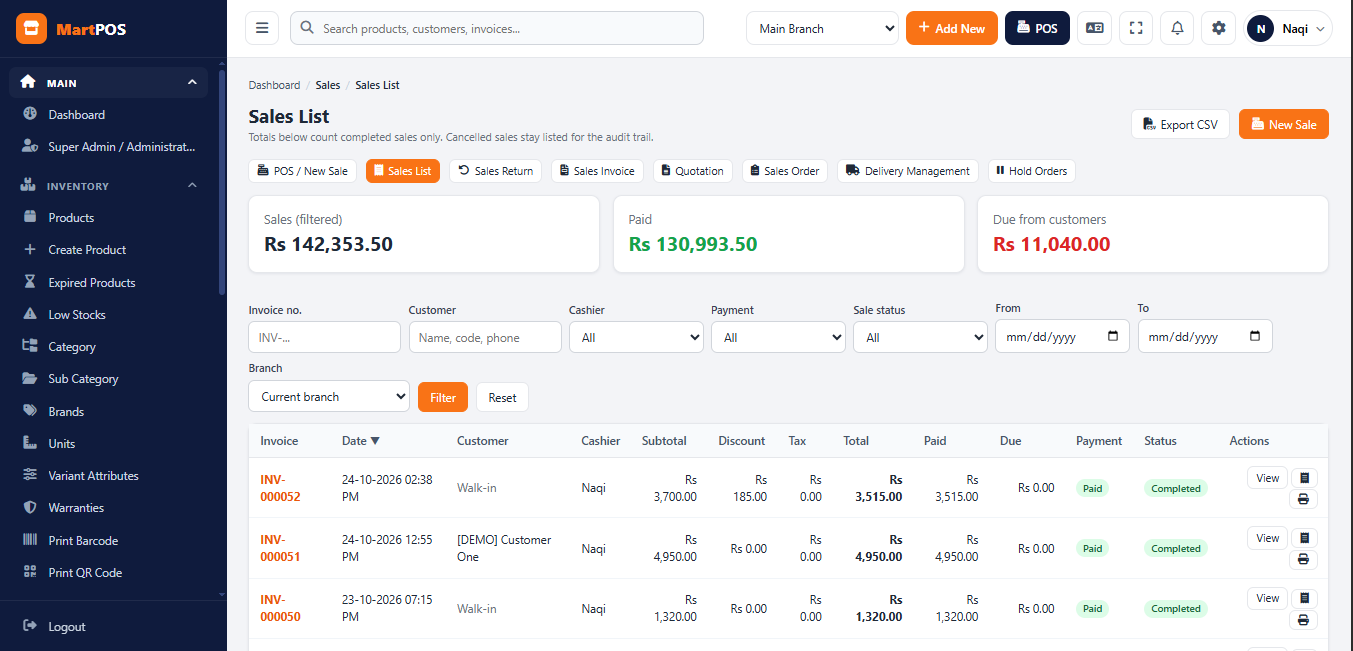Switch to Hold Orders tab

(1031, 171)
